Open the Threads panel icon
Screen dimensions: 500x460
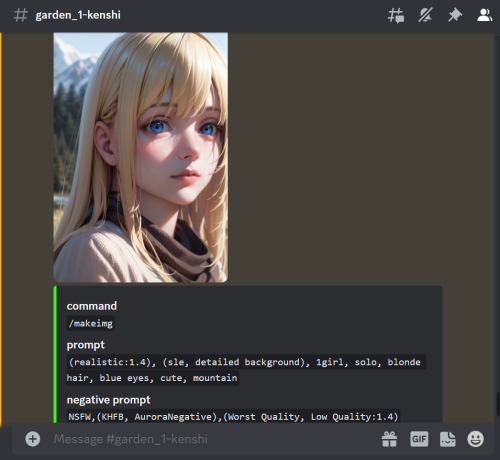[x=396, y=15]
